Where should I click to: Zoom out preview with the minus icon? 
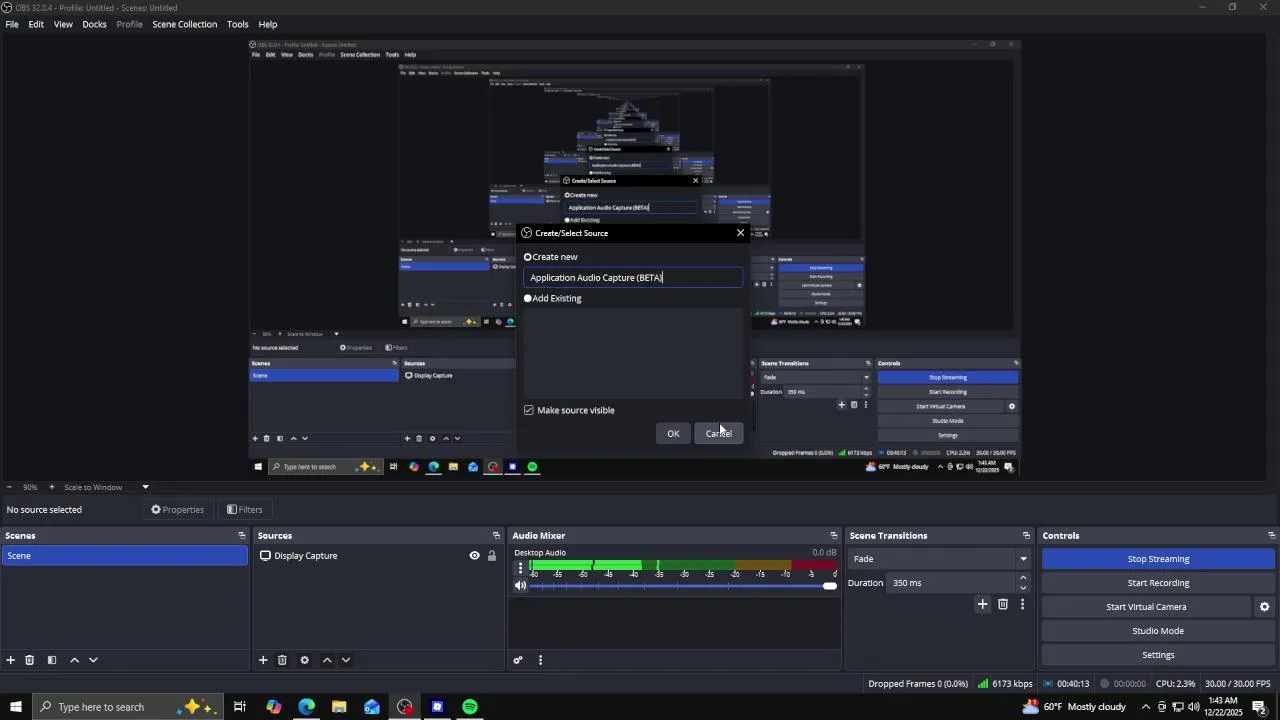(9, 487)
